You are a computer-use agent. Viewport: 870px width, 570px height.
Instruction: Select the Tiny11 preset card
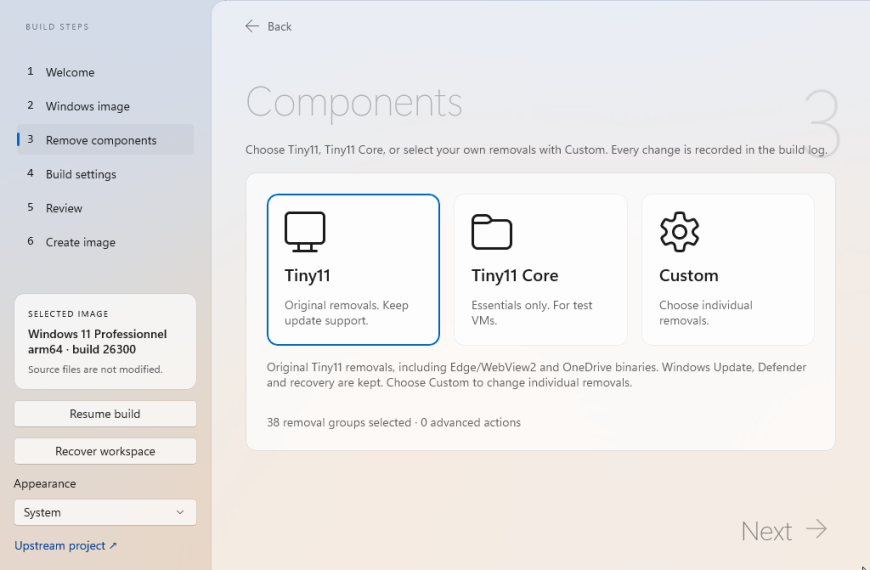353,270
